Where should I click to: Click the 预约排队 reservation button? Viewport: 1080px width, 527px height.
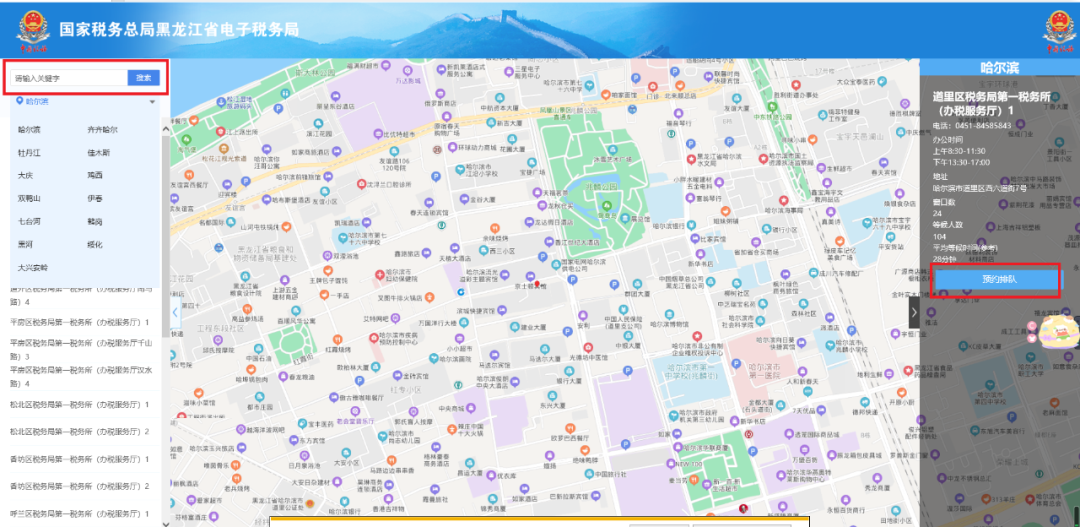coord(999,280)
